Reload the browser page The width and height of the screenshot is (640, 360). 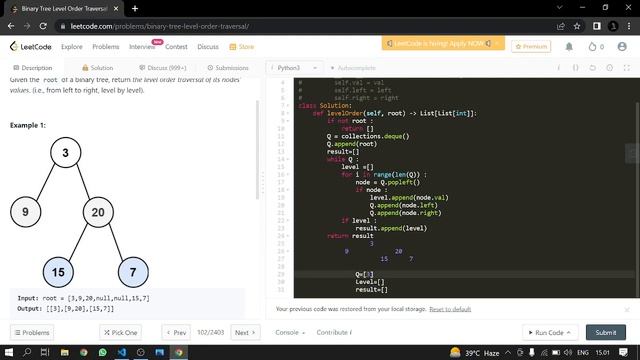[43, 26]
